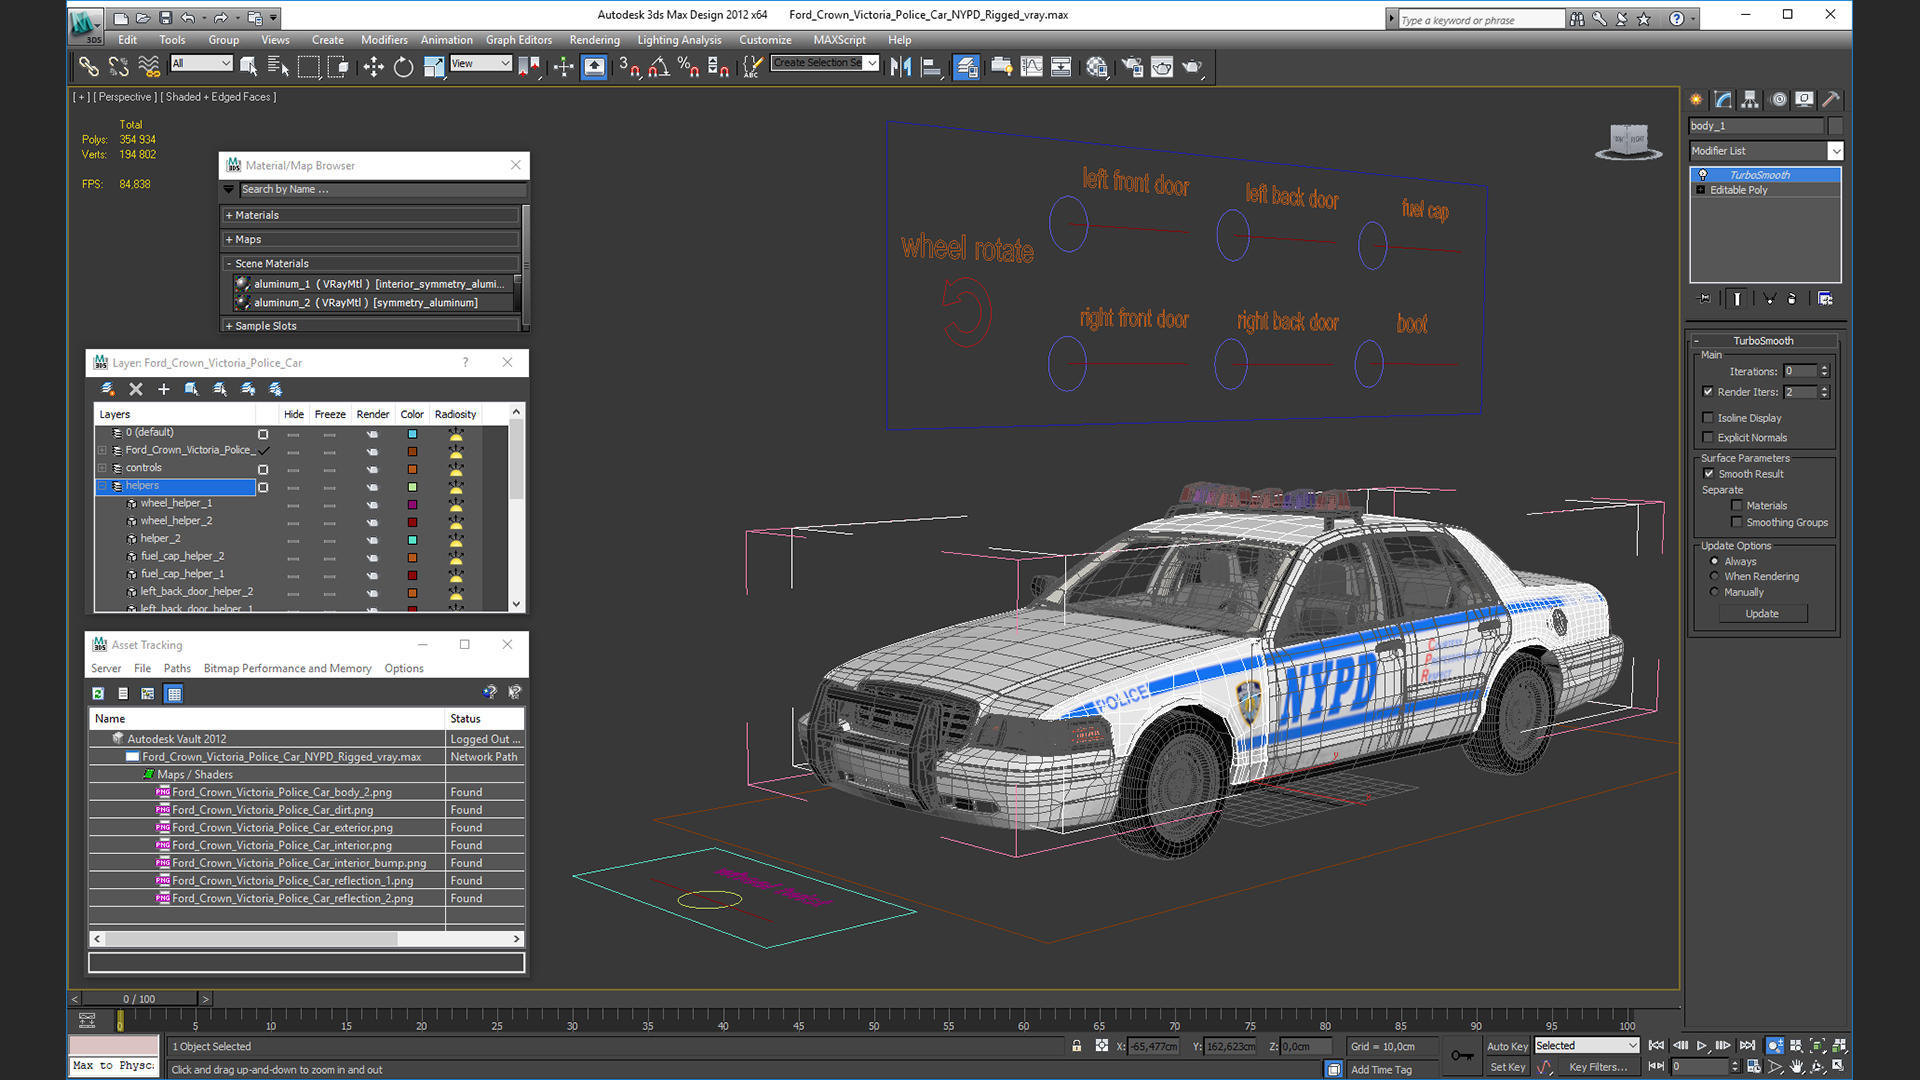Screen dimensions: 1920x1080
Task: Open Paths menu in Asset Tracking
Action: (x=177, y=668)
